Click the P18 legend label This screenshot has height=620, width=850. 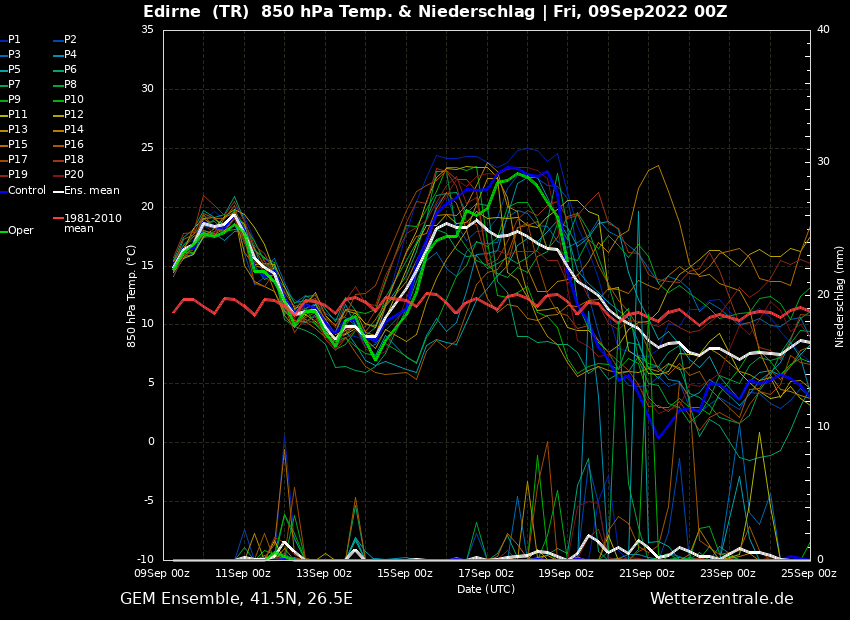pyautogui.click(x=74, y=159)
